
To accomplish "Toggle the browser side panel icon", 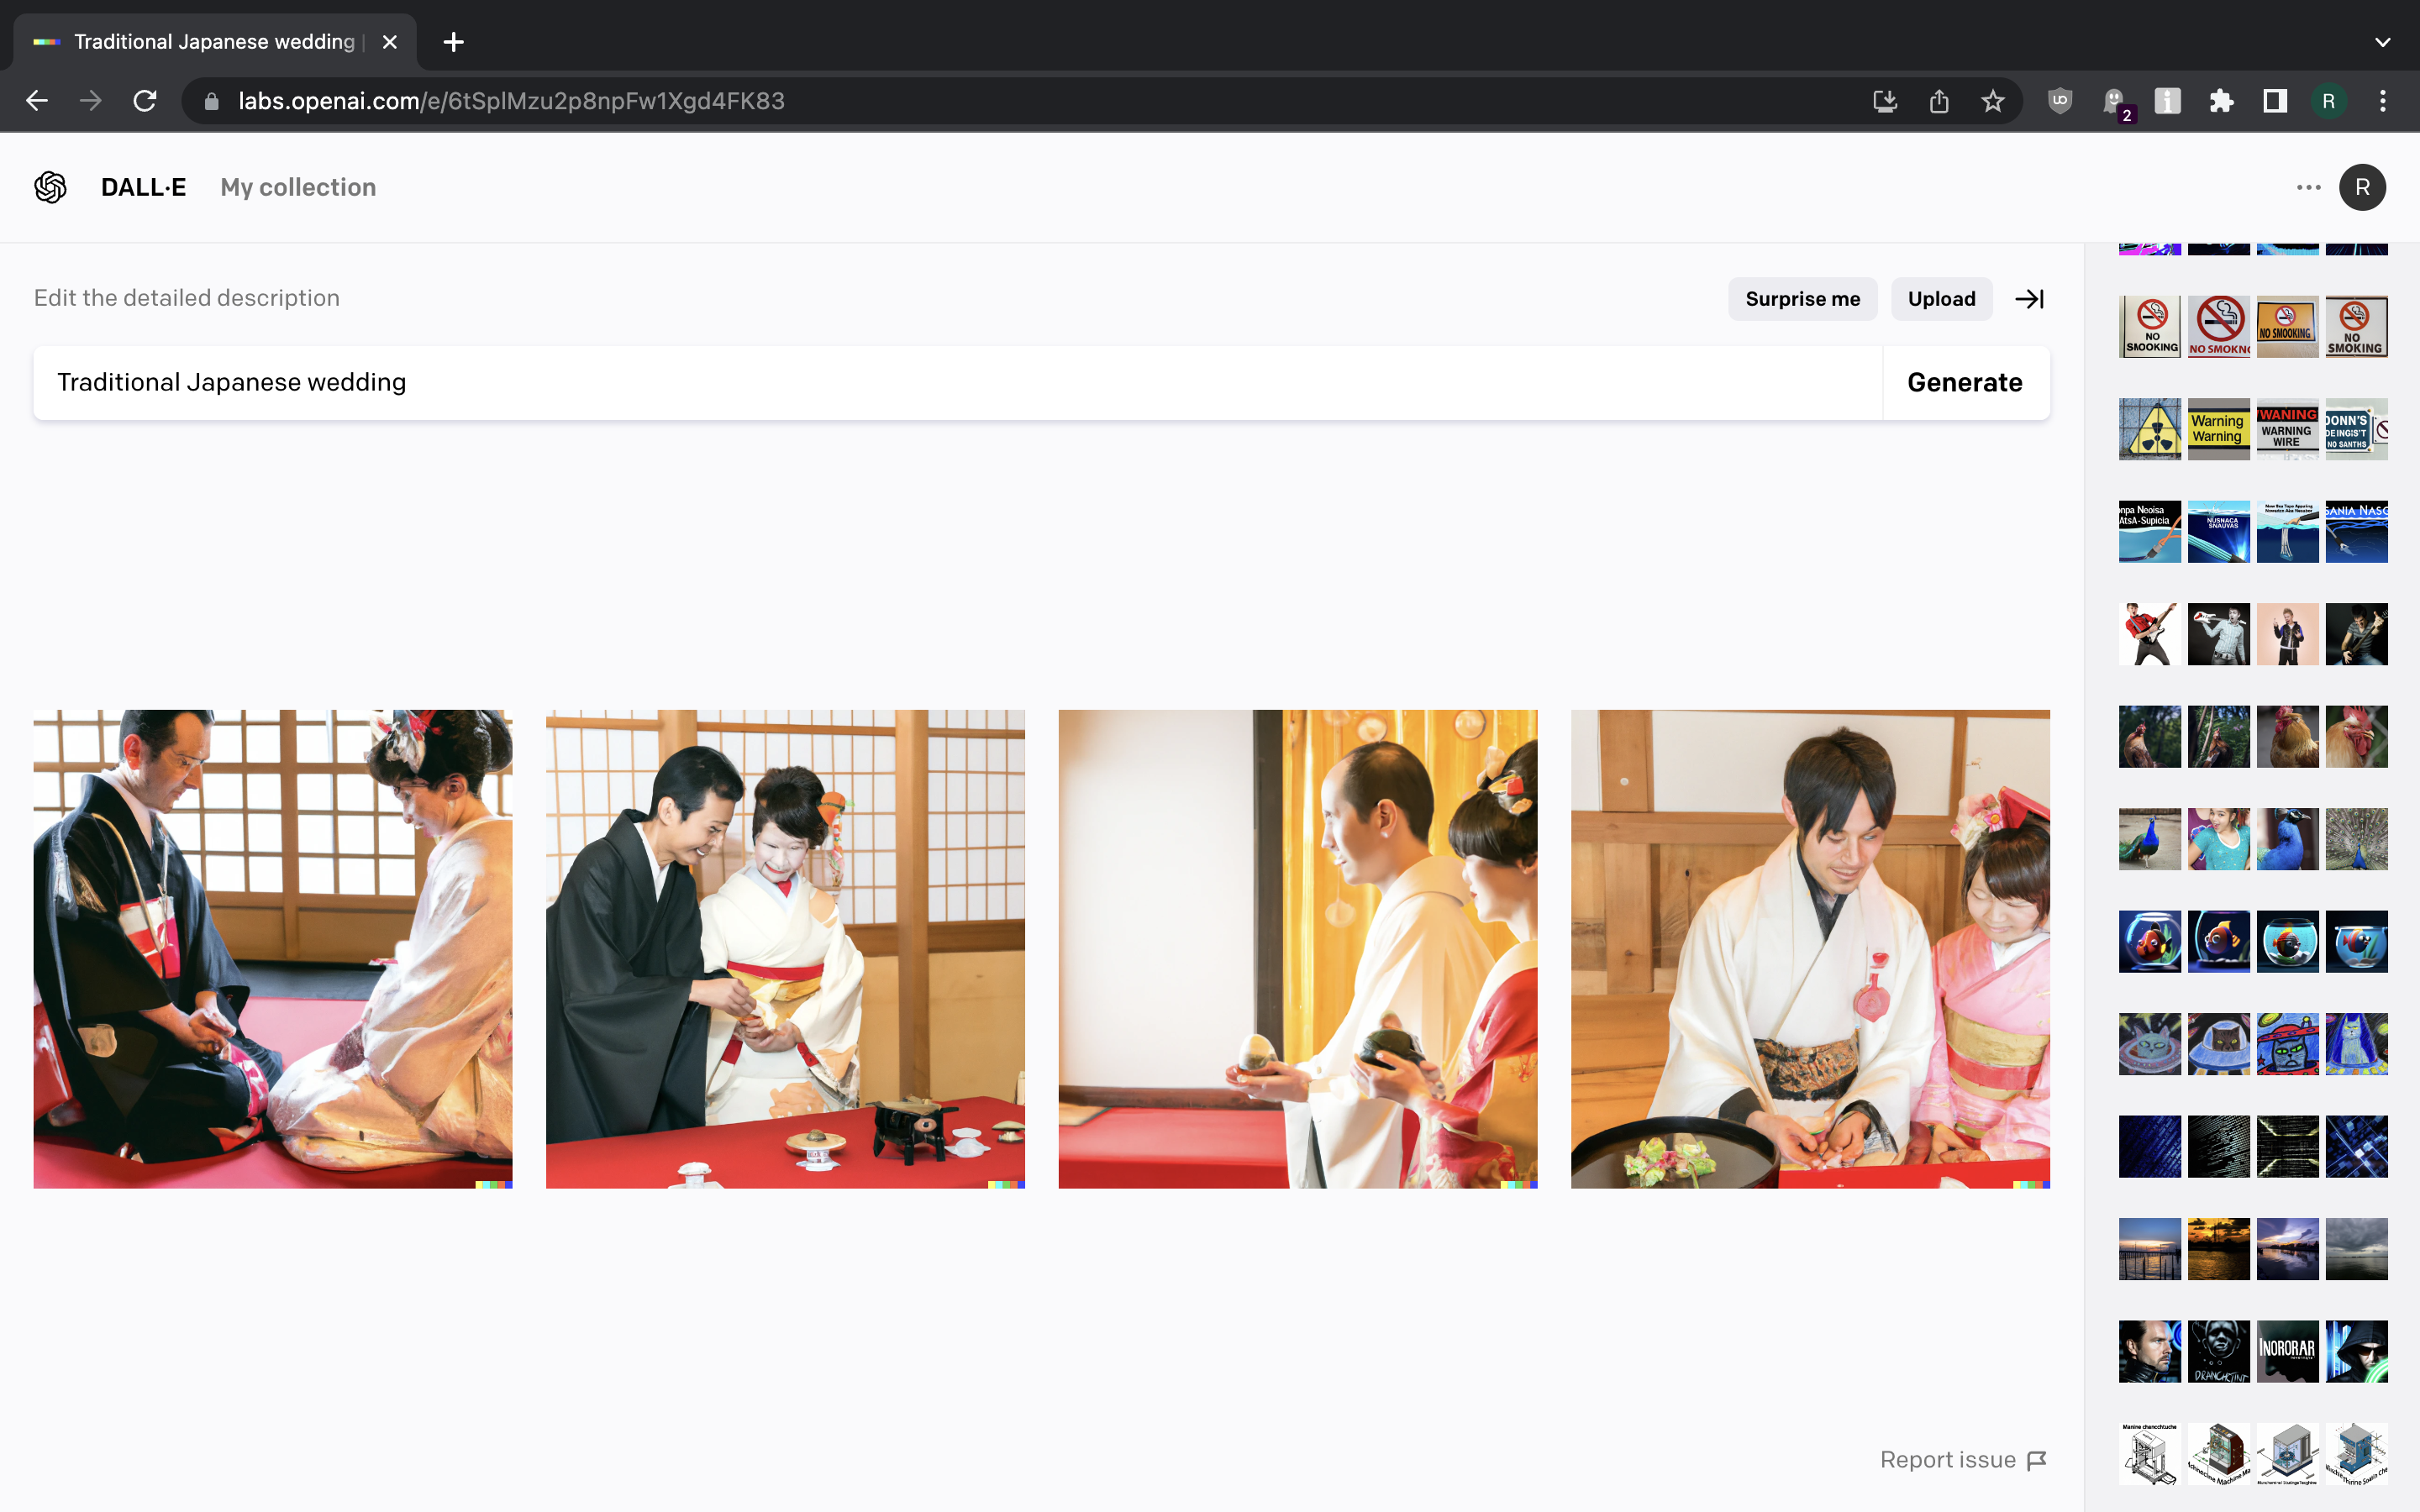I will click(x=2276, y=101).
